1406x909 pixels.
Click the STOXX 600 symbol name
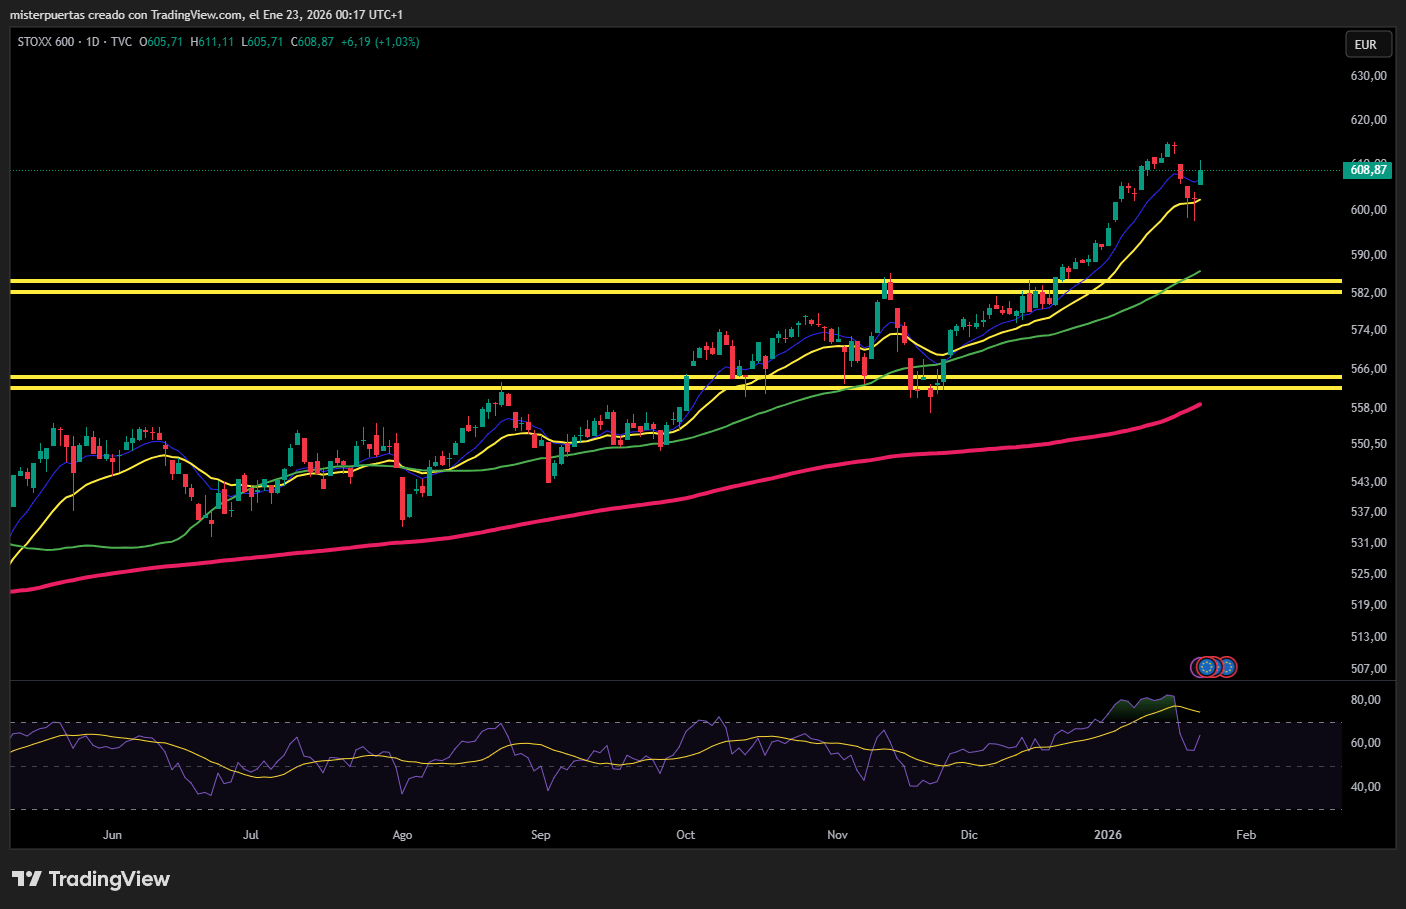[45, 42]
